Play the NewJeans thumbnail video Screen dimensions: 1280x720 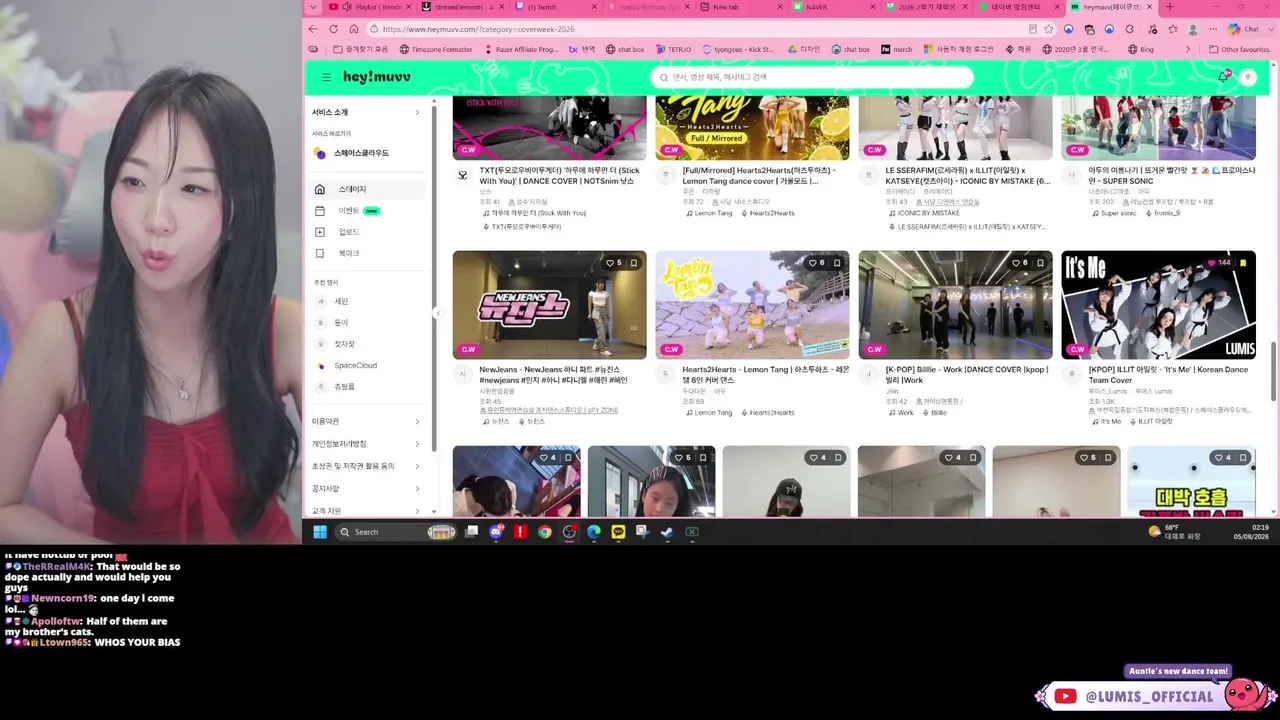tap(549, 305)
